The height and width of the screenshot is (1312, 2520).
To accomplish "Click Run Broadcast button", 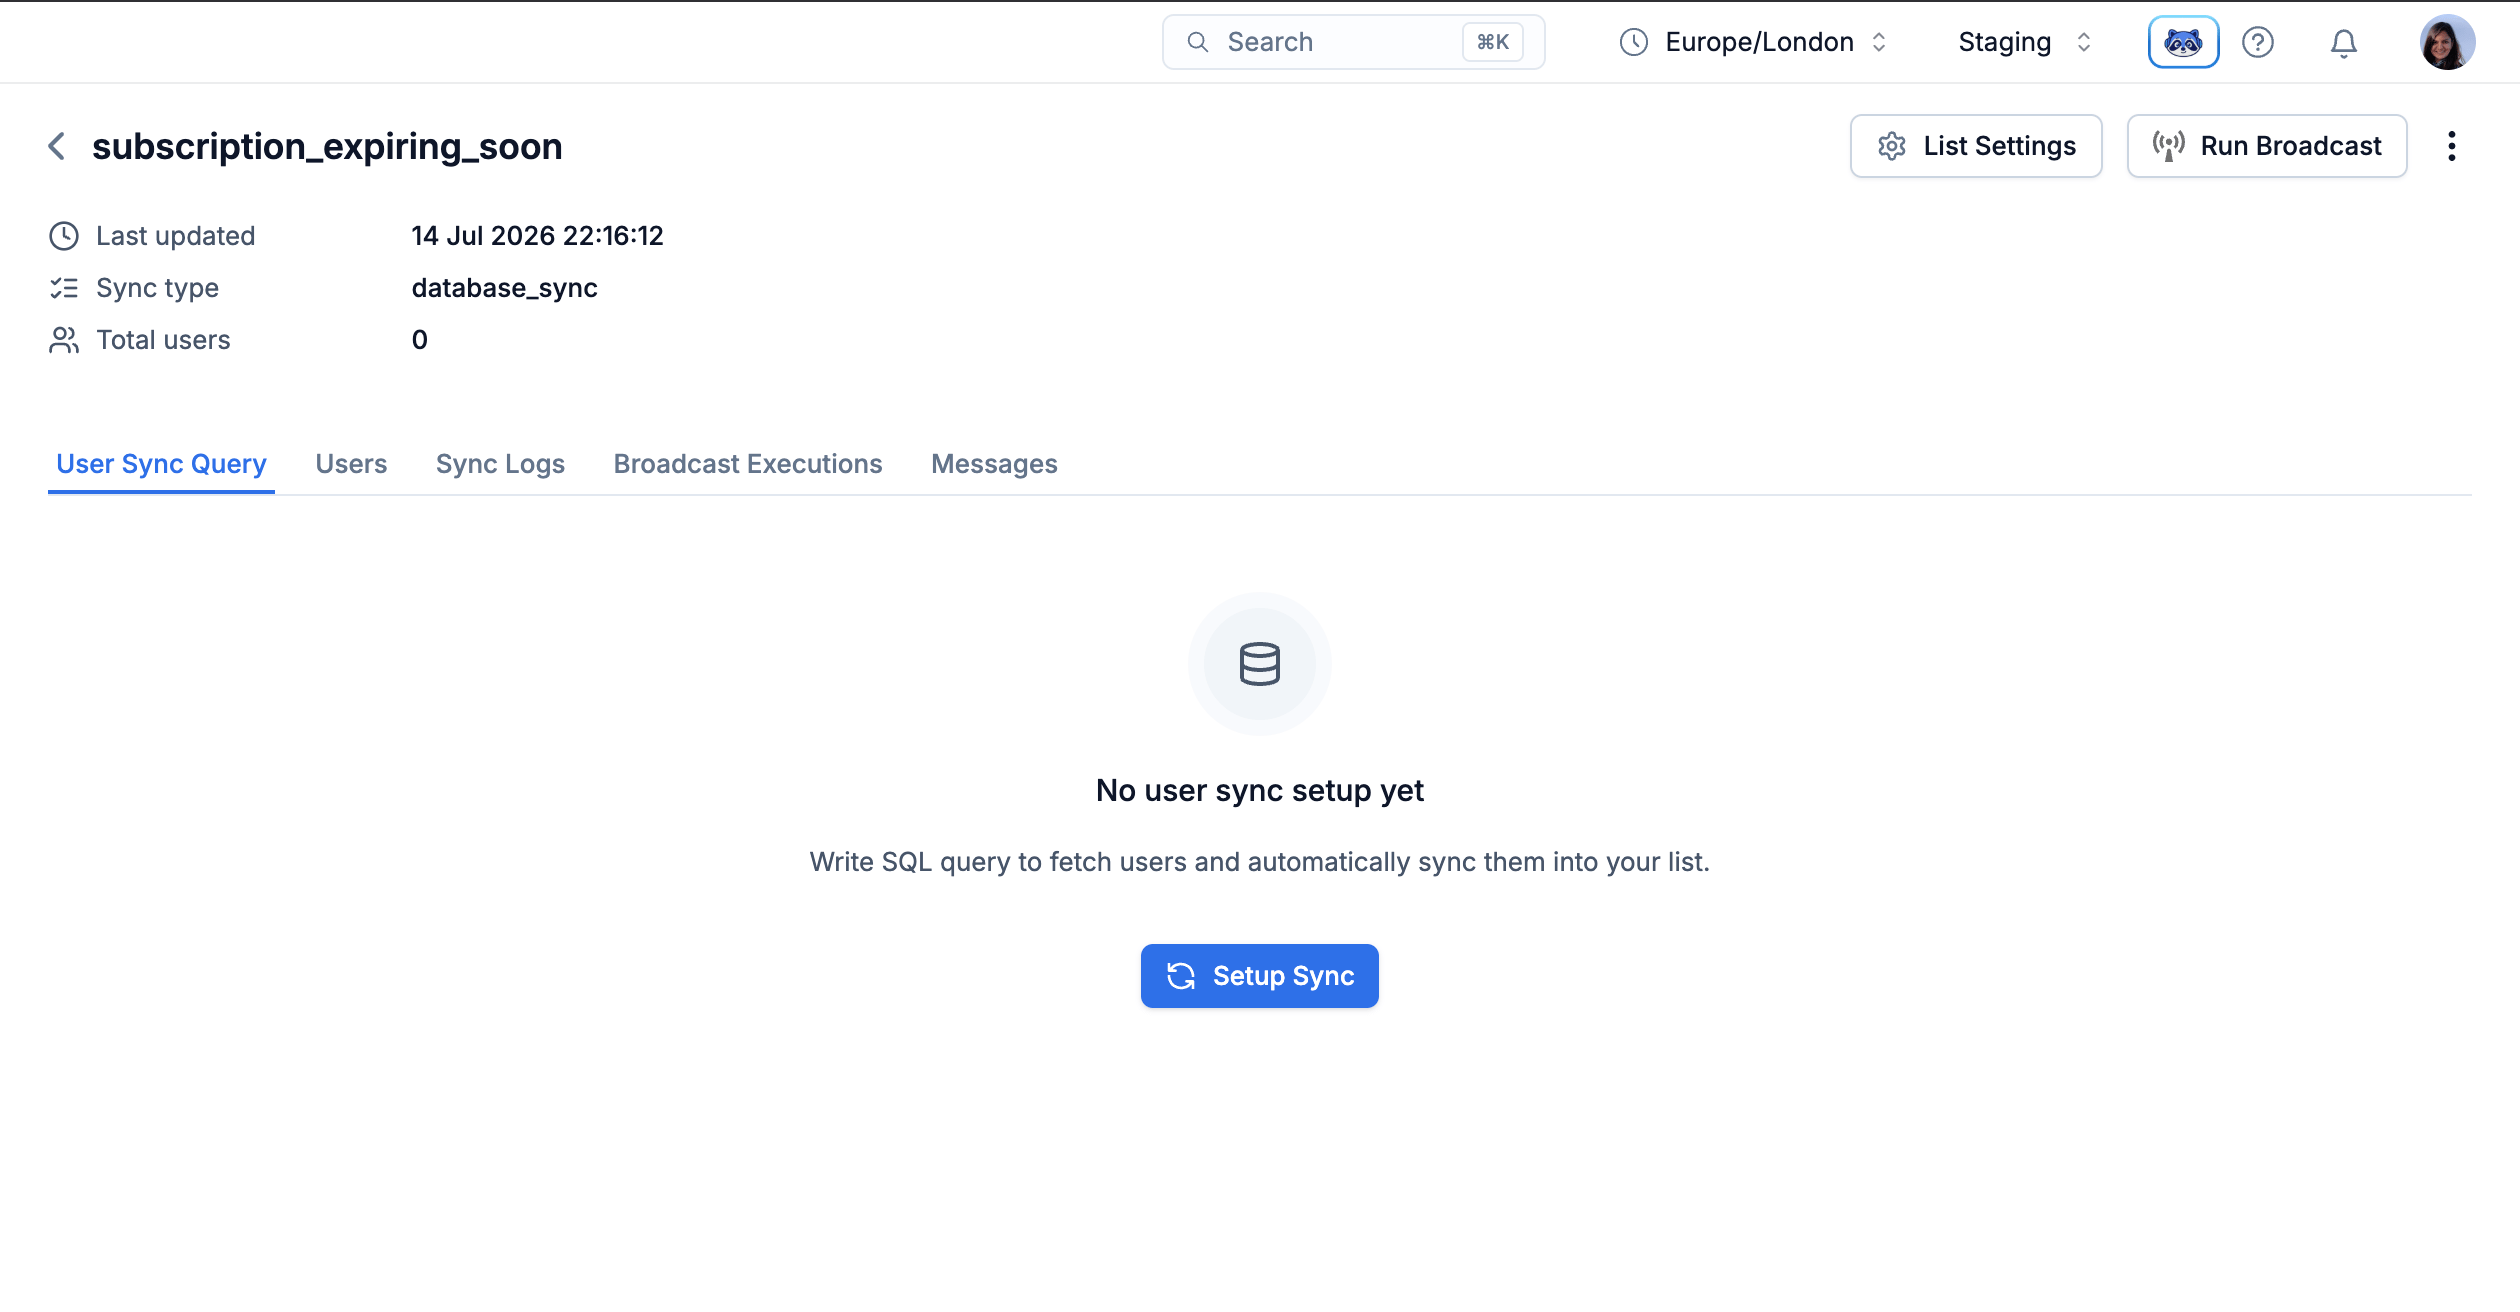I will 2267,146.
